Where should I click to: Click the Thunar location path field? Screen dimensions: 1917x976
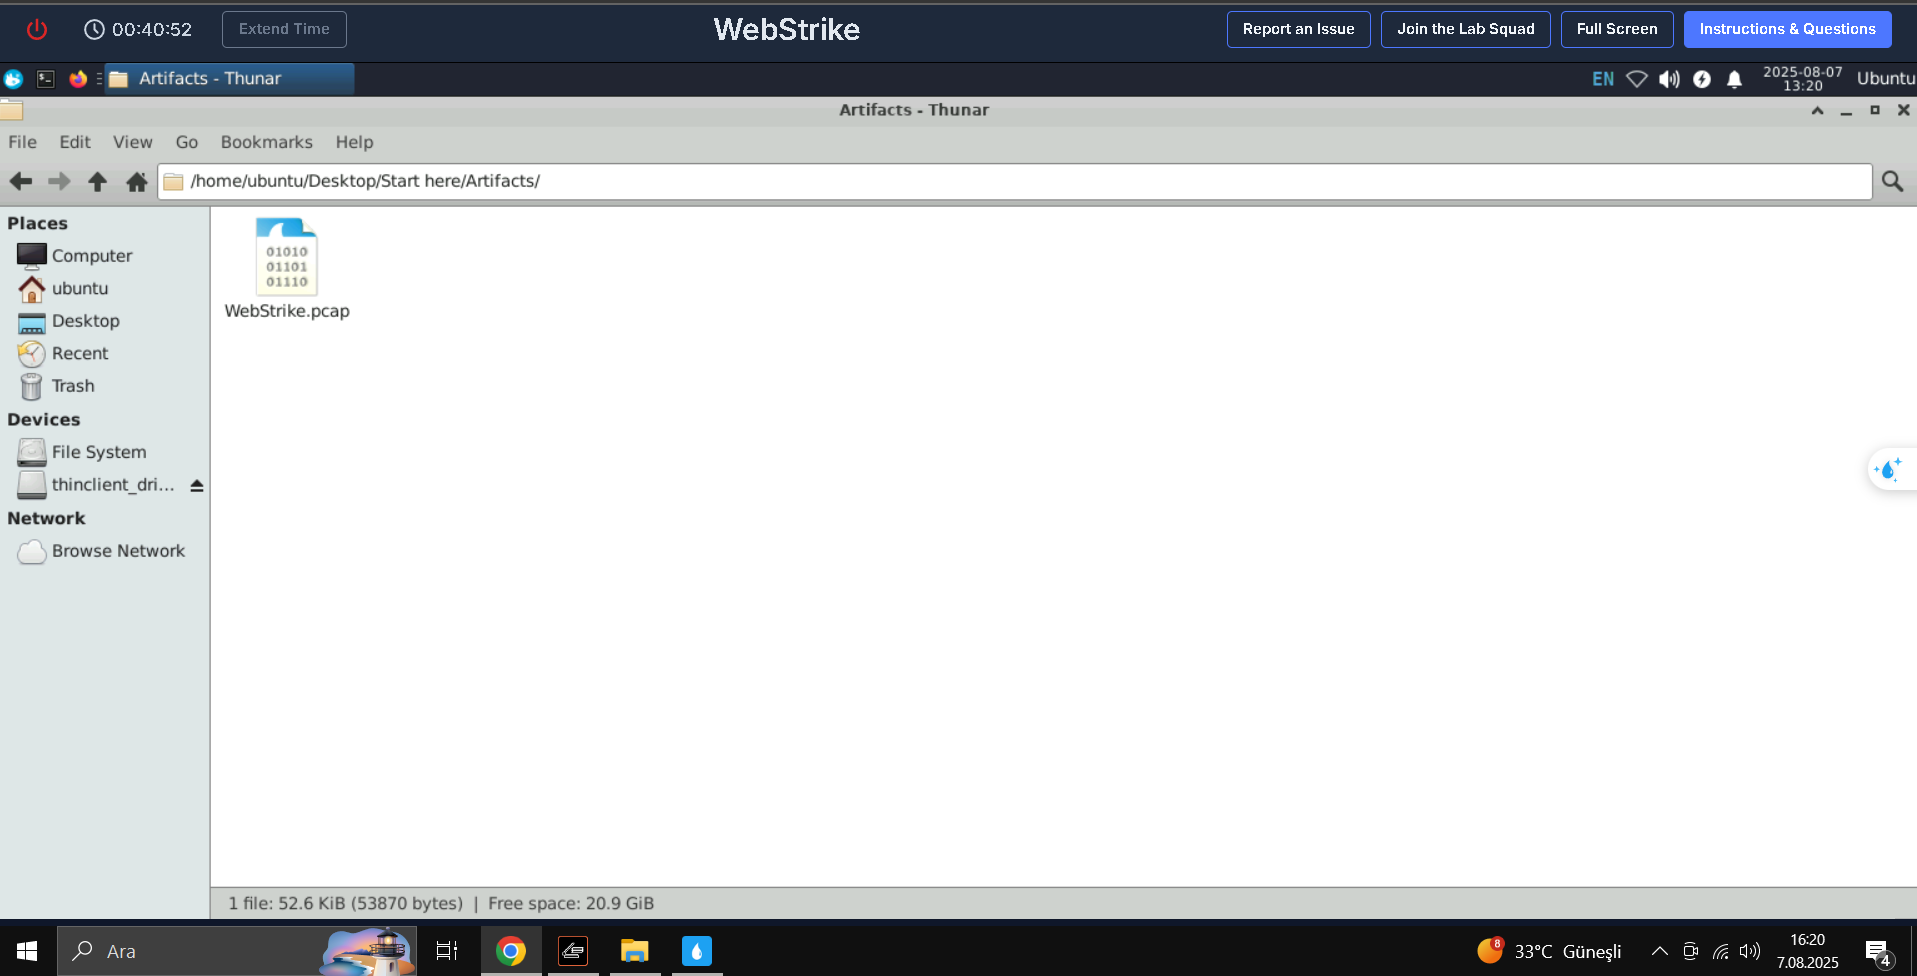tap(1015, 181)
